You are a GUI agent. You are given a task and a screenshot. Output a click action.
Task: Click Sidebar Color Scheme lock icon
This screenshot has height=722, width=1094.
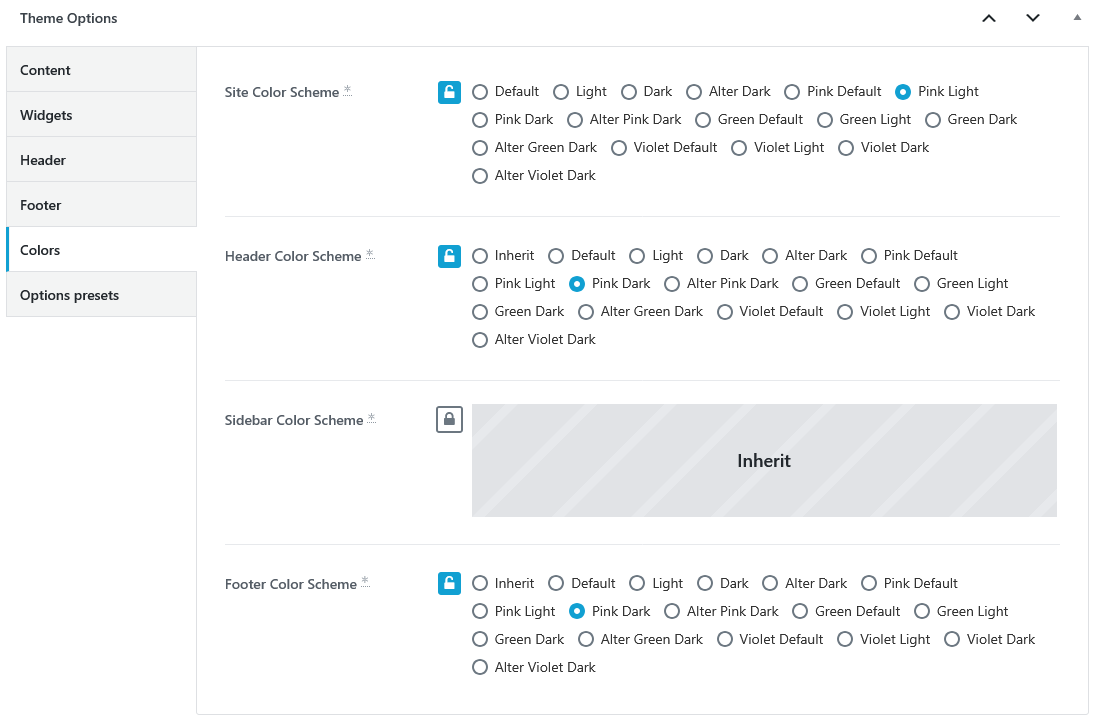[x=449, y=420]
